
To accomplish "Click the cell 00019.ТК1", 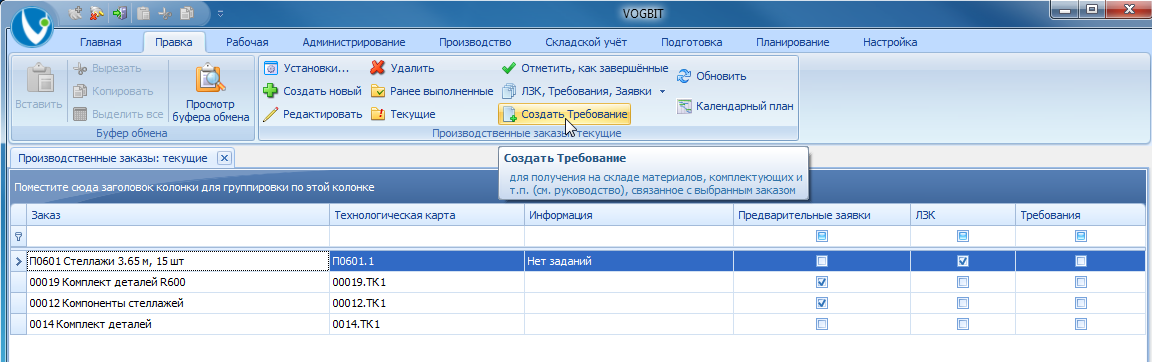I will click(426, 282).
